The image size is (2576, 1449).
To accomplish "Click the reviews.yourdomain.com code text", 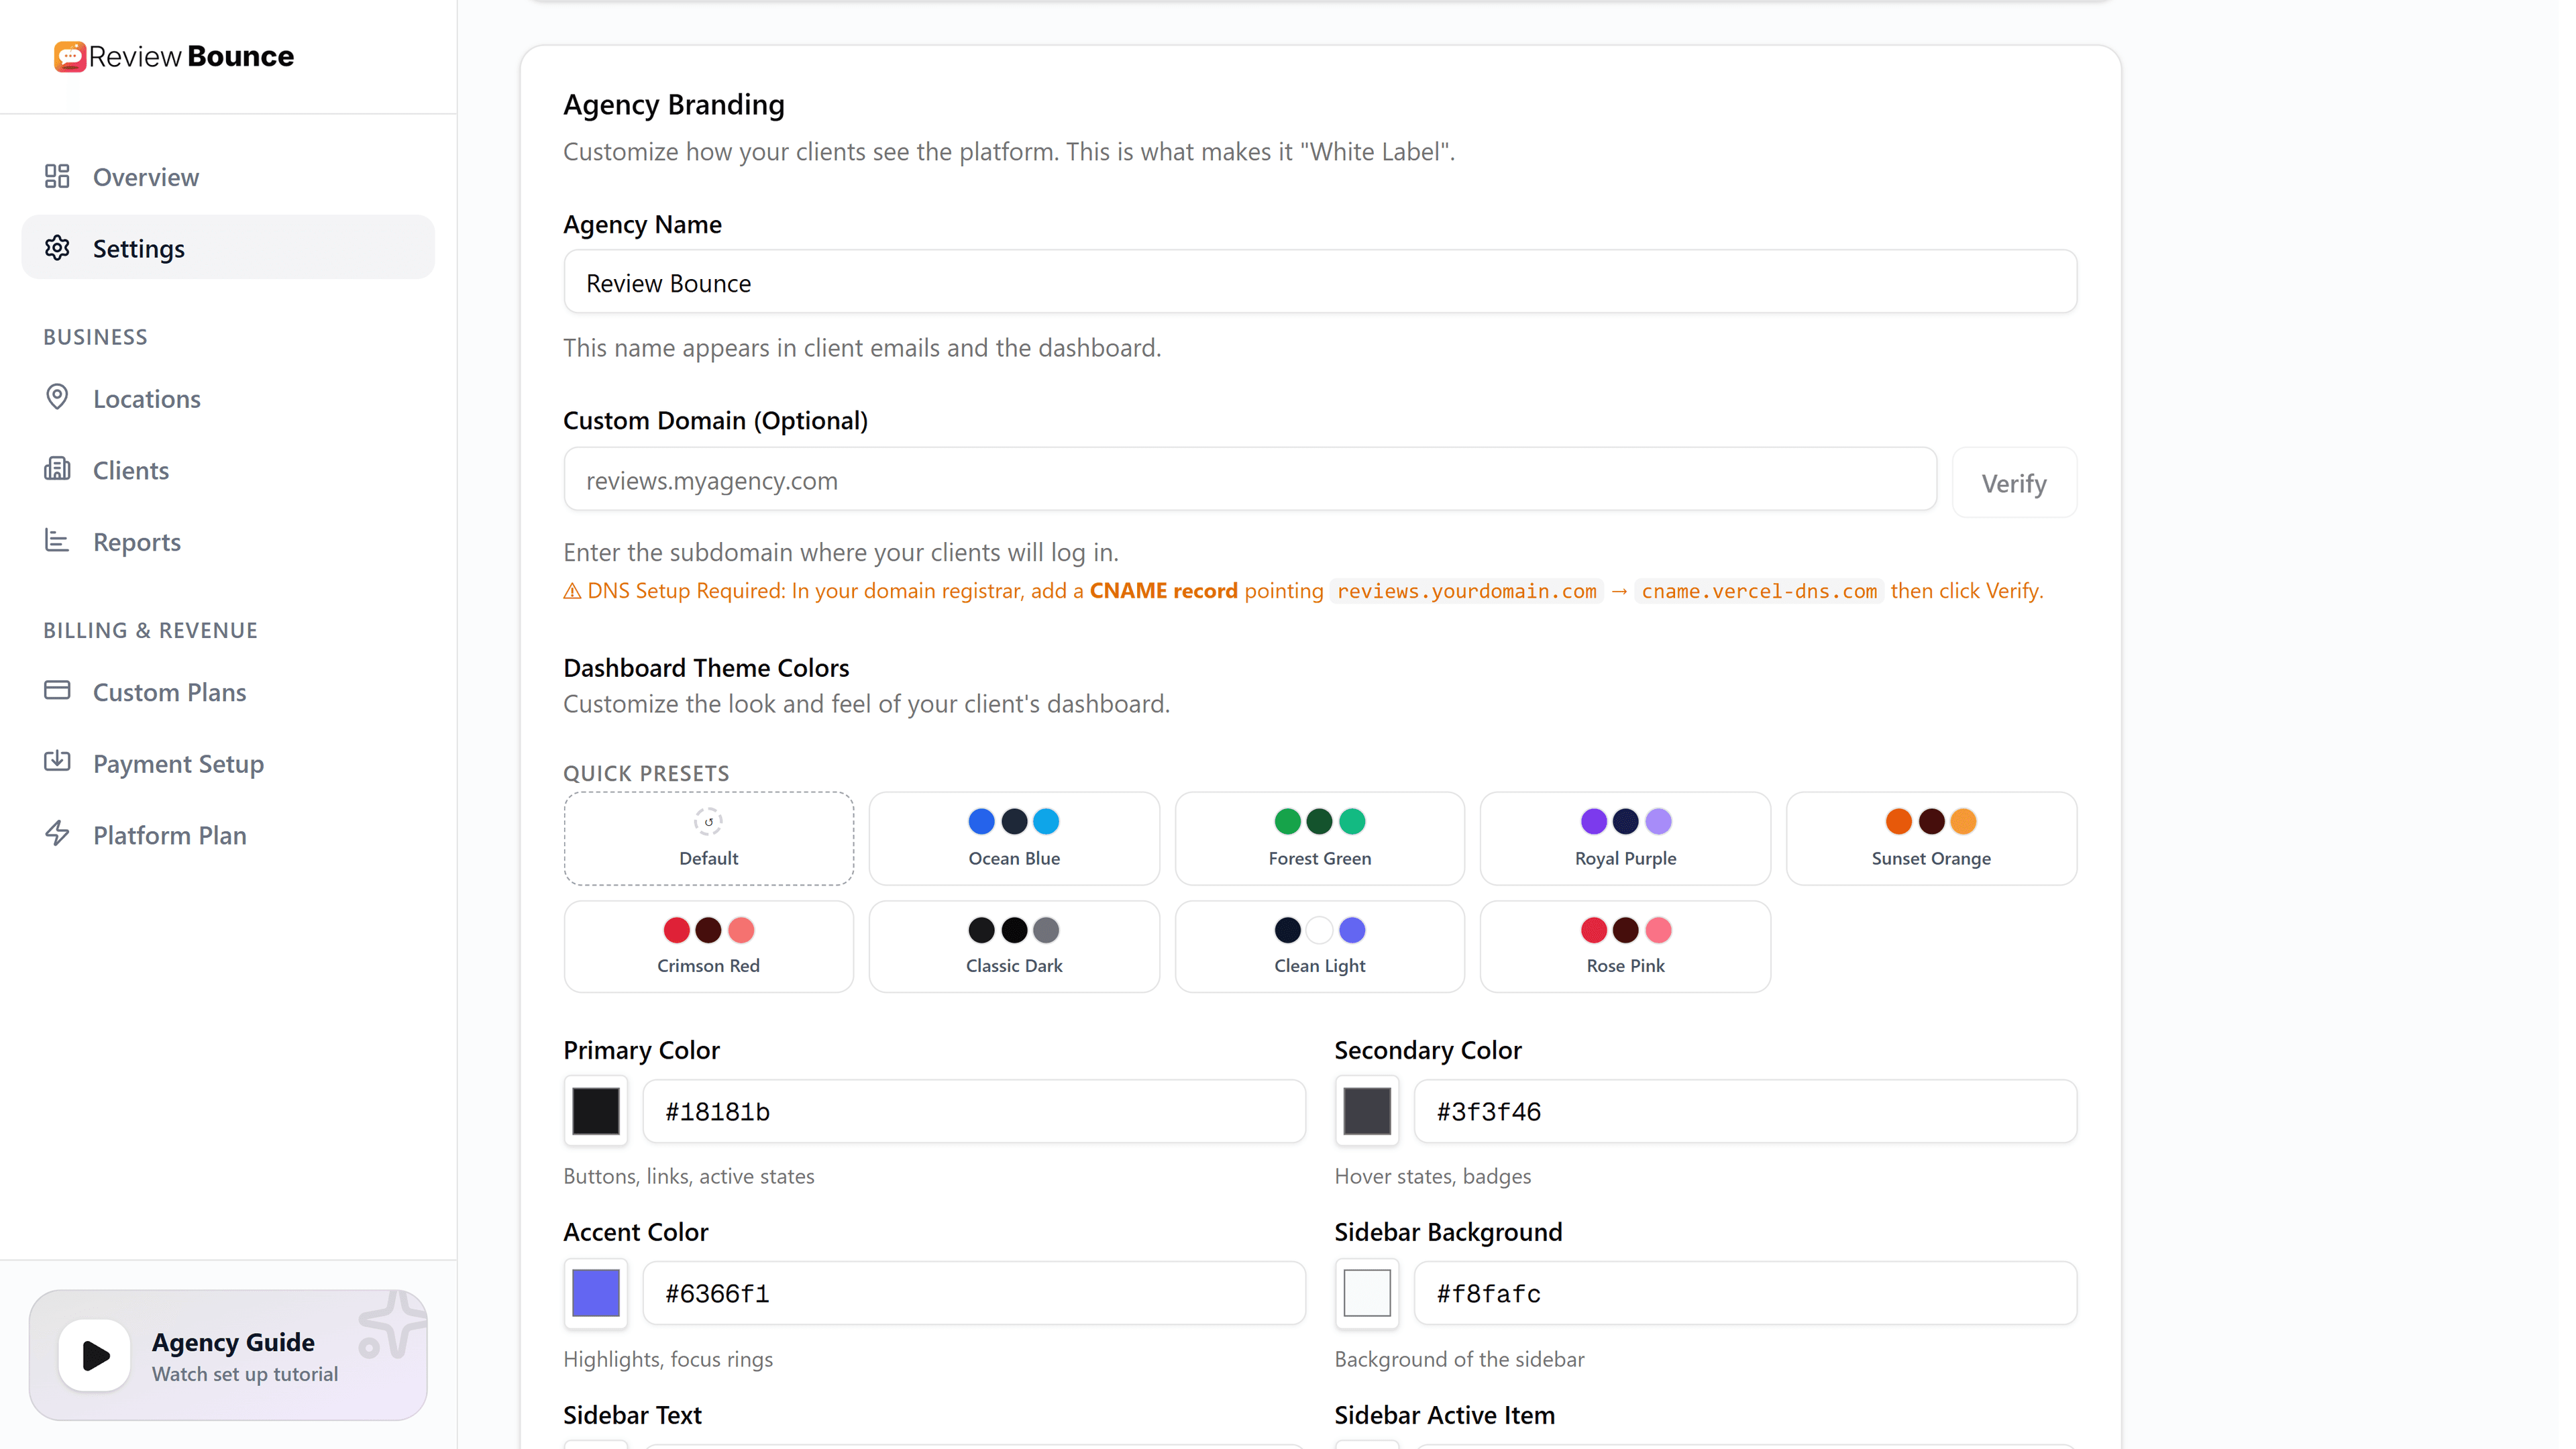I will pos(1466,591).
